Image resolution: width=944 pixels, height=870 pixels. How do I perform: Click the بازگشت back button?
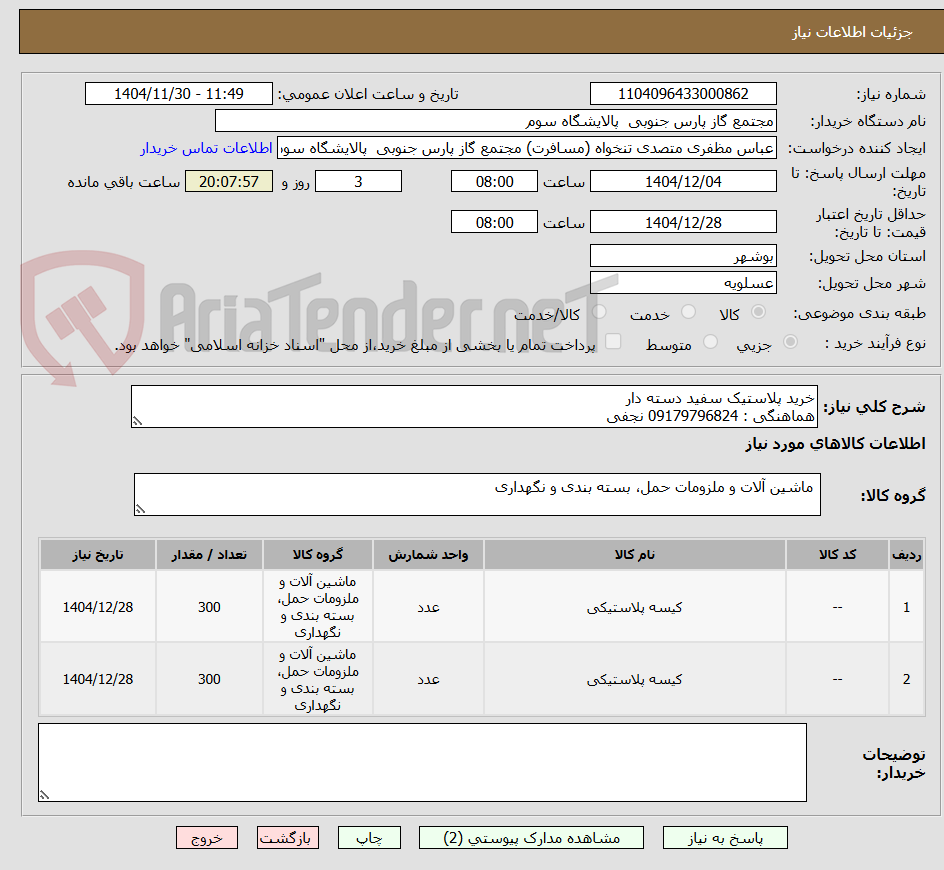point(287,837)
